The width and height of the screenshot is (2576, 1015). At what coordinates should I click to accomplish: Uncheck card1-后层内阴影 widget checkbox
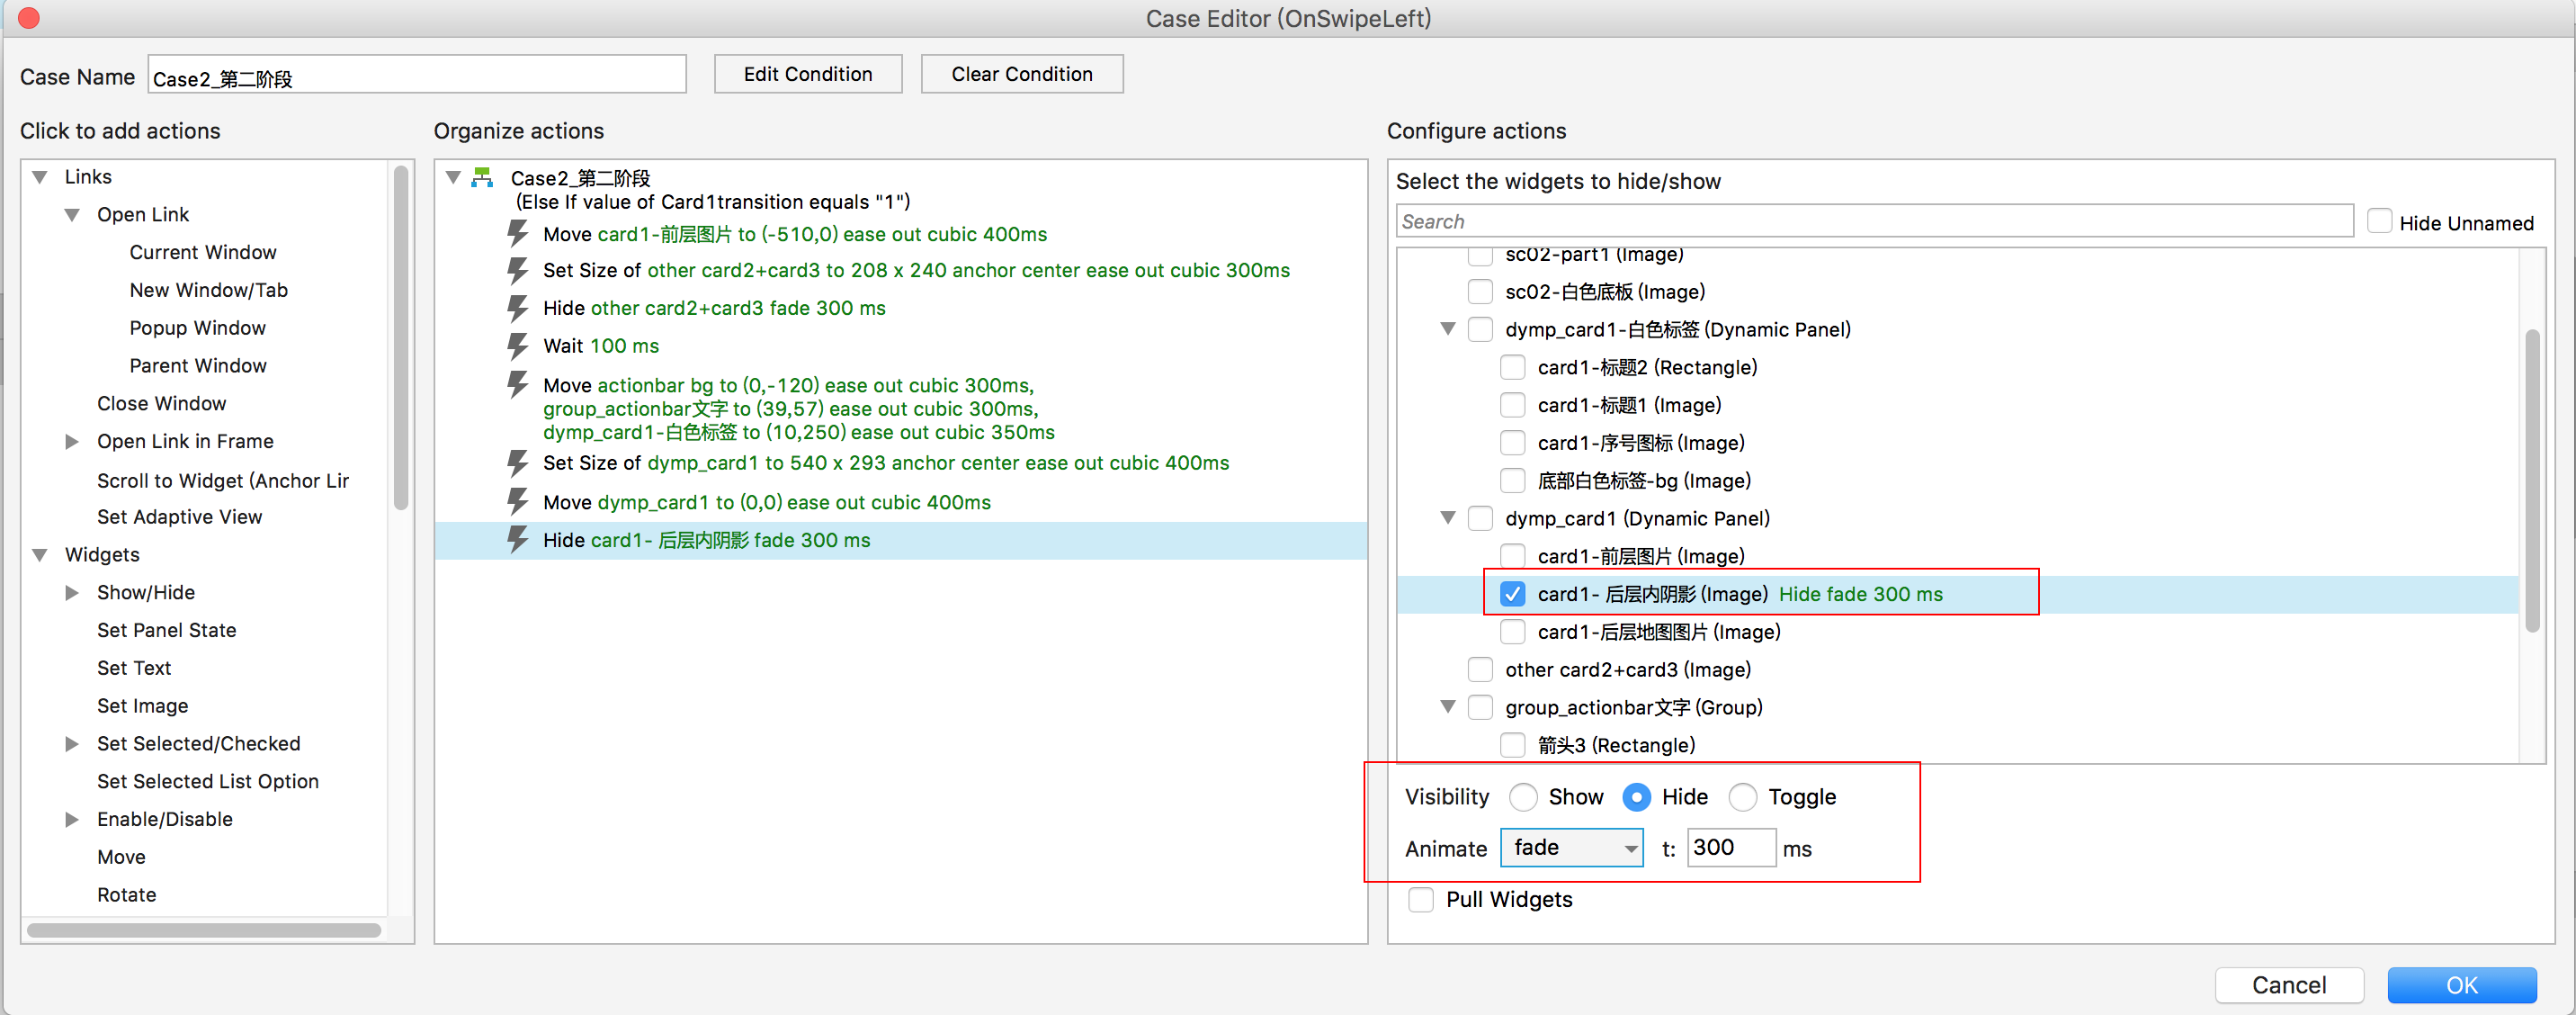[1512, 594]
